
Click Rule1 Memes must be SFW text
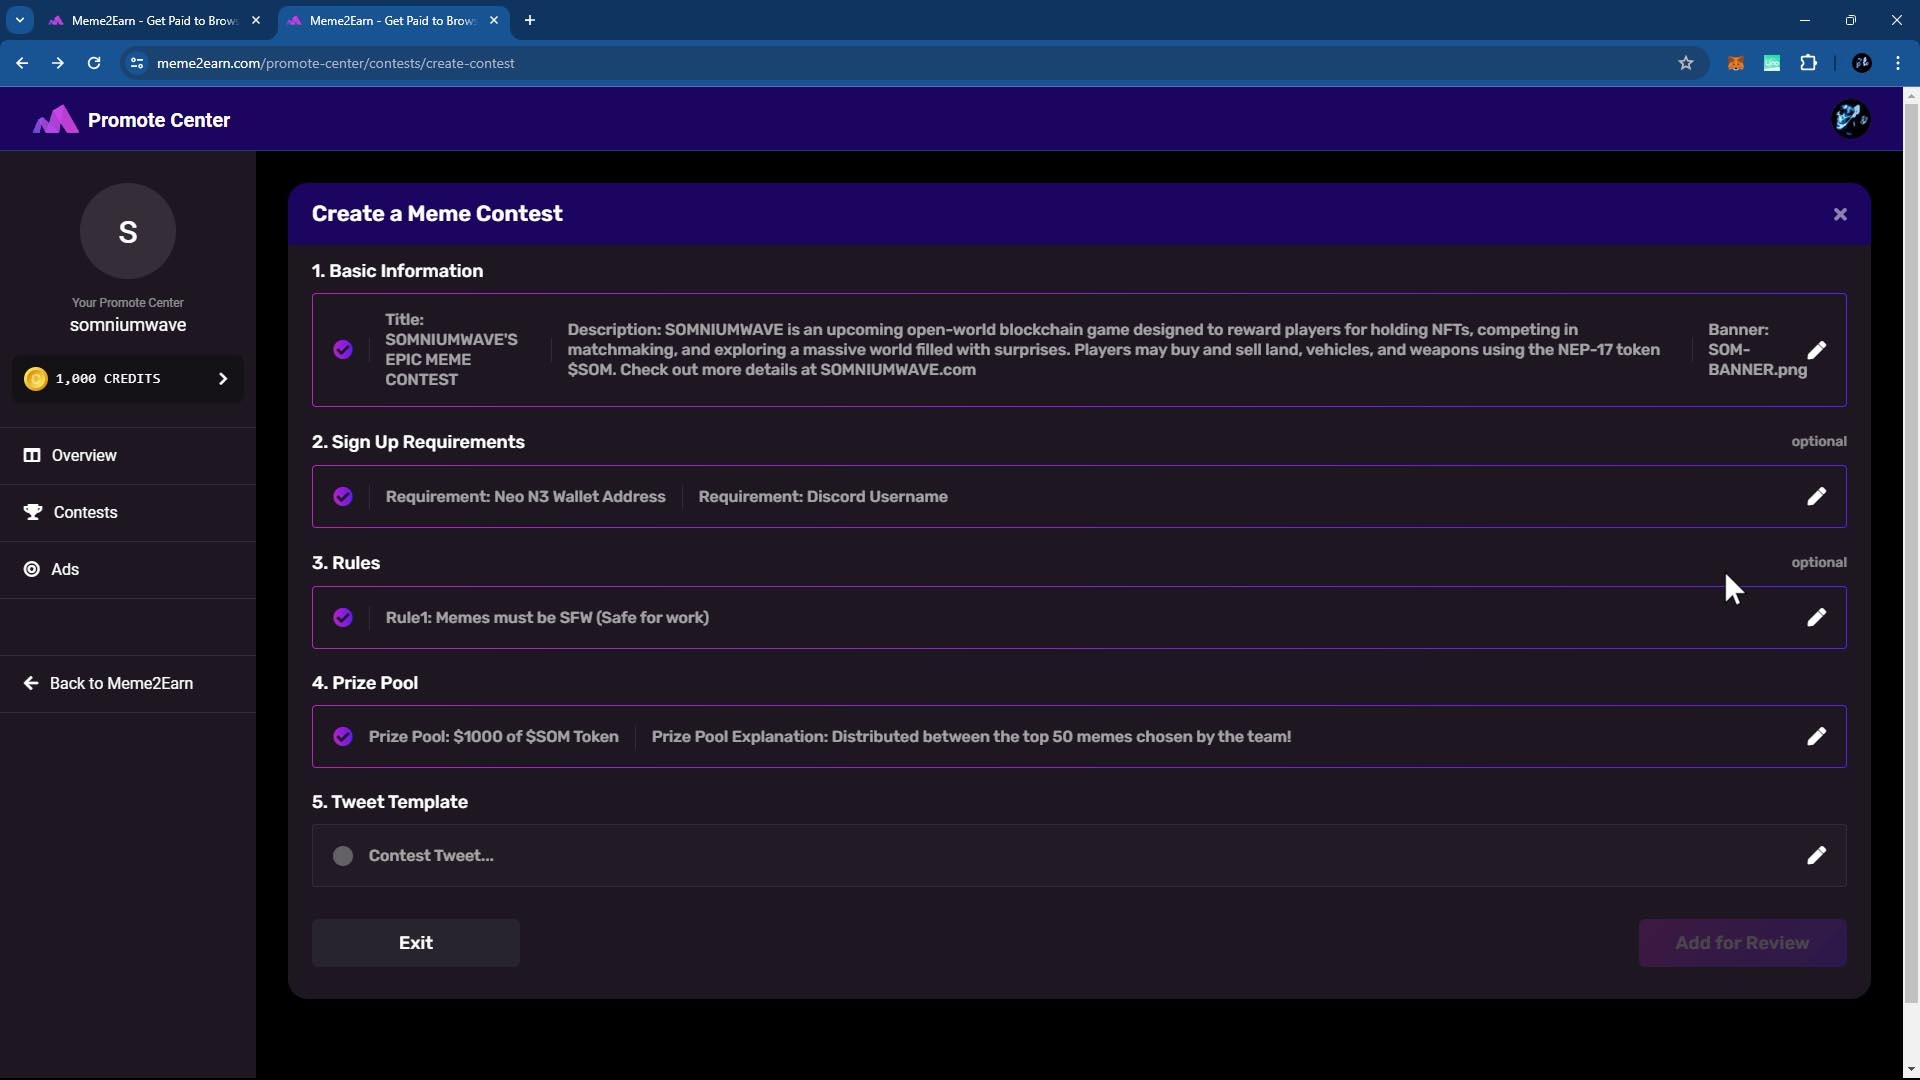click(x=547, y=617)
